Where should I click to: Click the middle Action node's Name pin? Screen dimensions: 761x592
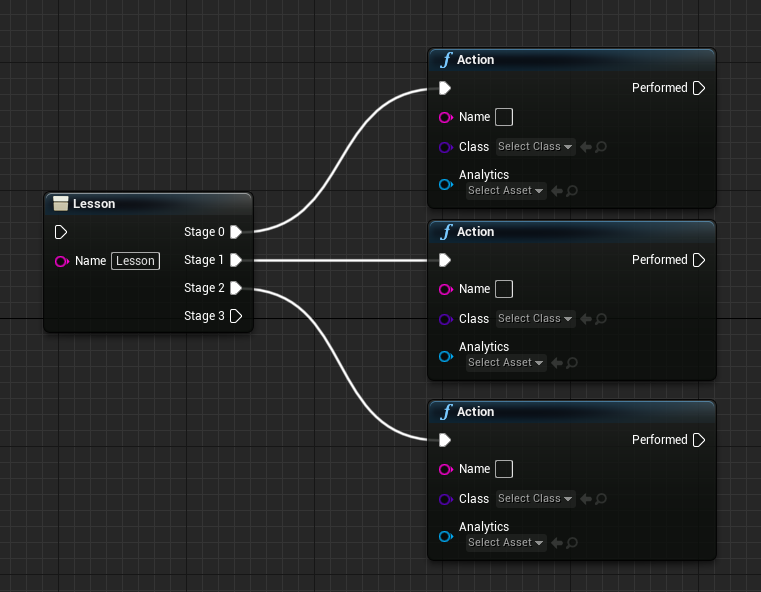point(446,290)
